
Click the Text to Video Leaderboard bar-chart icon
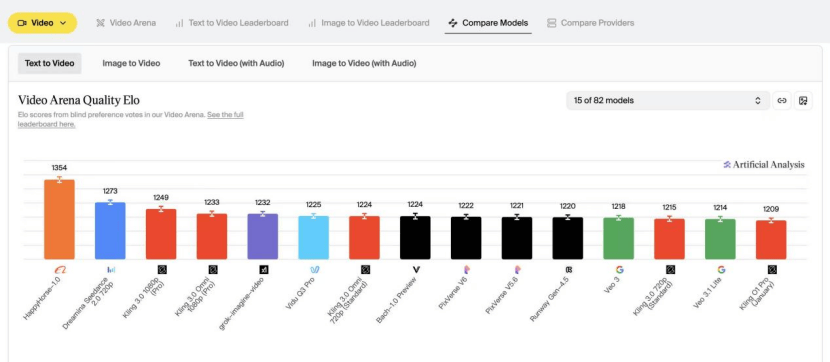coord(179,23)
